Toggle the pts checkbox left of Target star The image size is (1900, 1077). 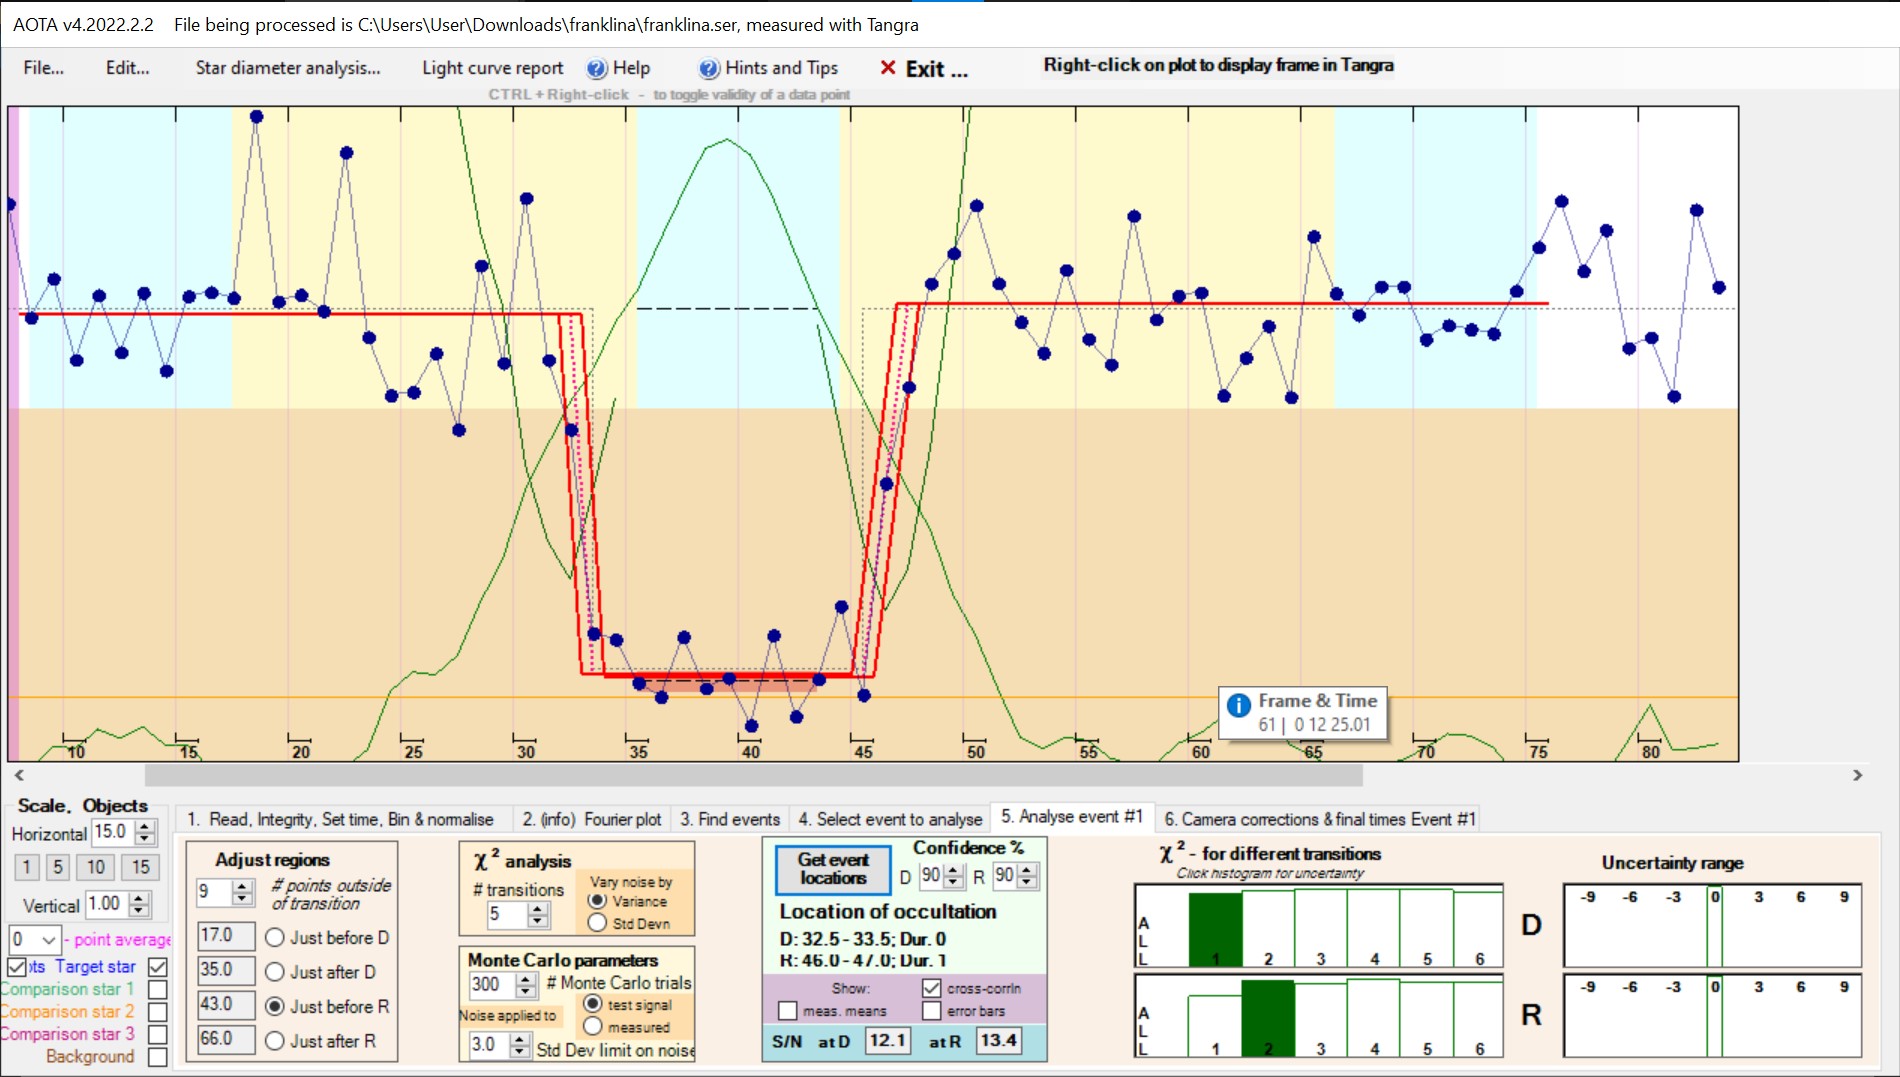(x=17, y=967)
